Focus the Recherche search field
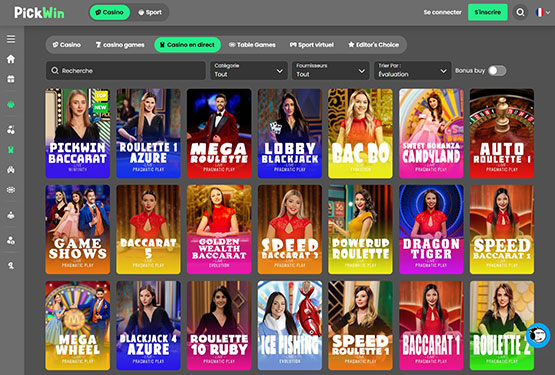The width and height of the screenshot is (555, 375). 126,70
